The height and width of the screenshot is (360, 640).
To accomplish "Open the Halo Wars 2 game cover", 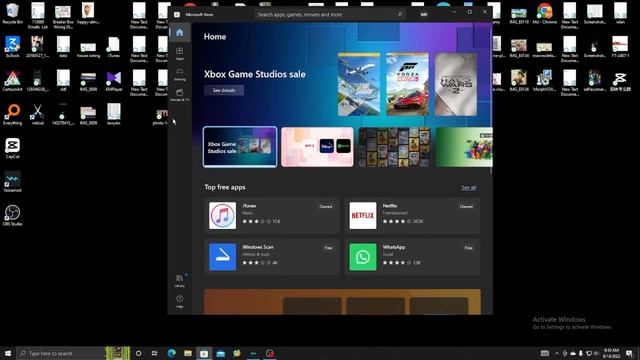I will click(456, 84).
